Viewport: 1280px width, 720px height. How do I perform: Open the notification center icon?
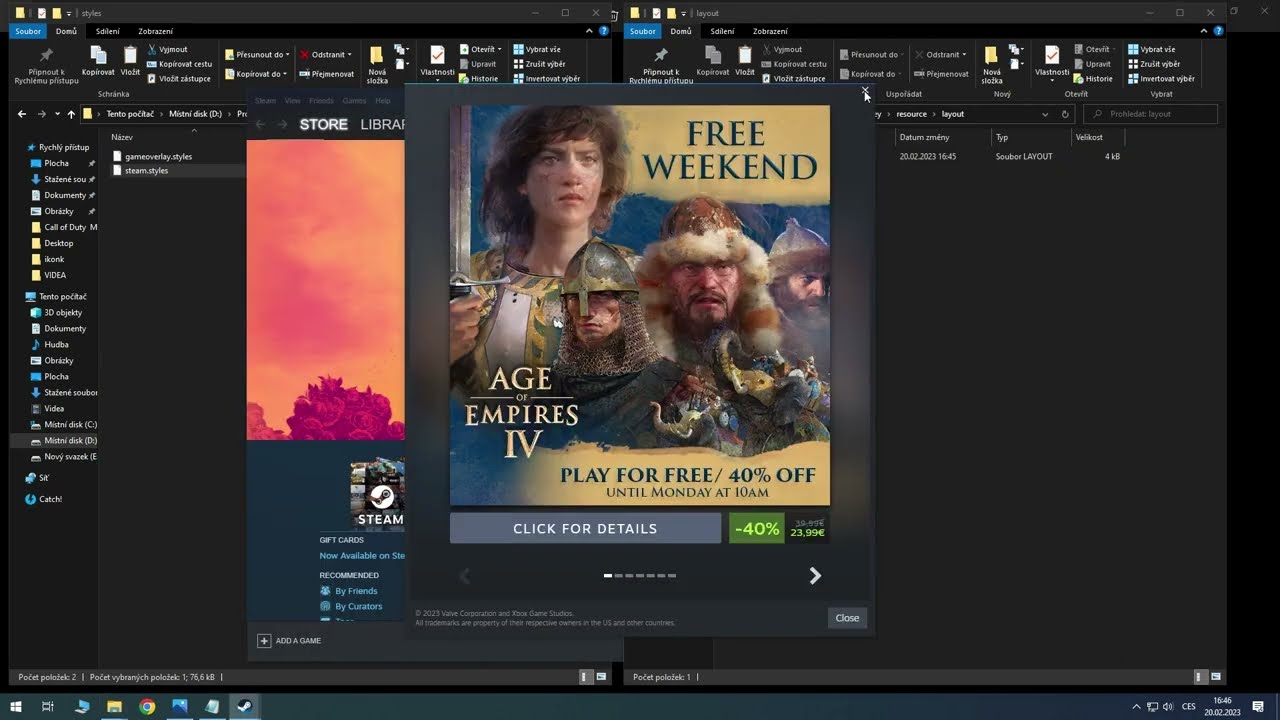point(1258,707)
